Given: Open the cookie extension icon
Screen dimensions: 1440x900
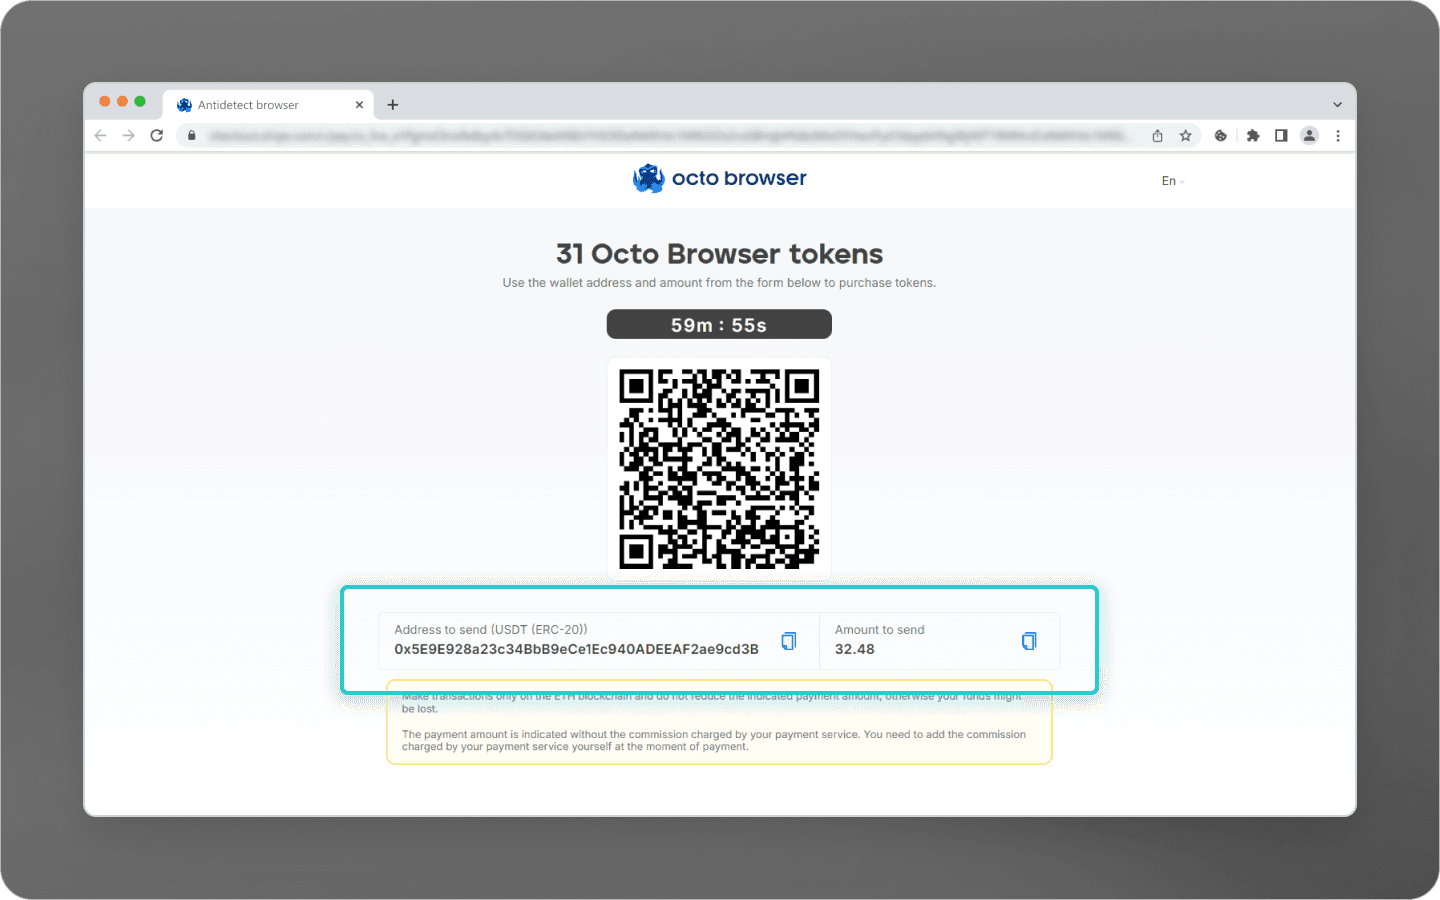Looking at the screenshot, I should click(x=1221, y=136).
